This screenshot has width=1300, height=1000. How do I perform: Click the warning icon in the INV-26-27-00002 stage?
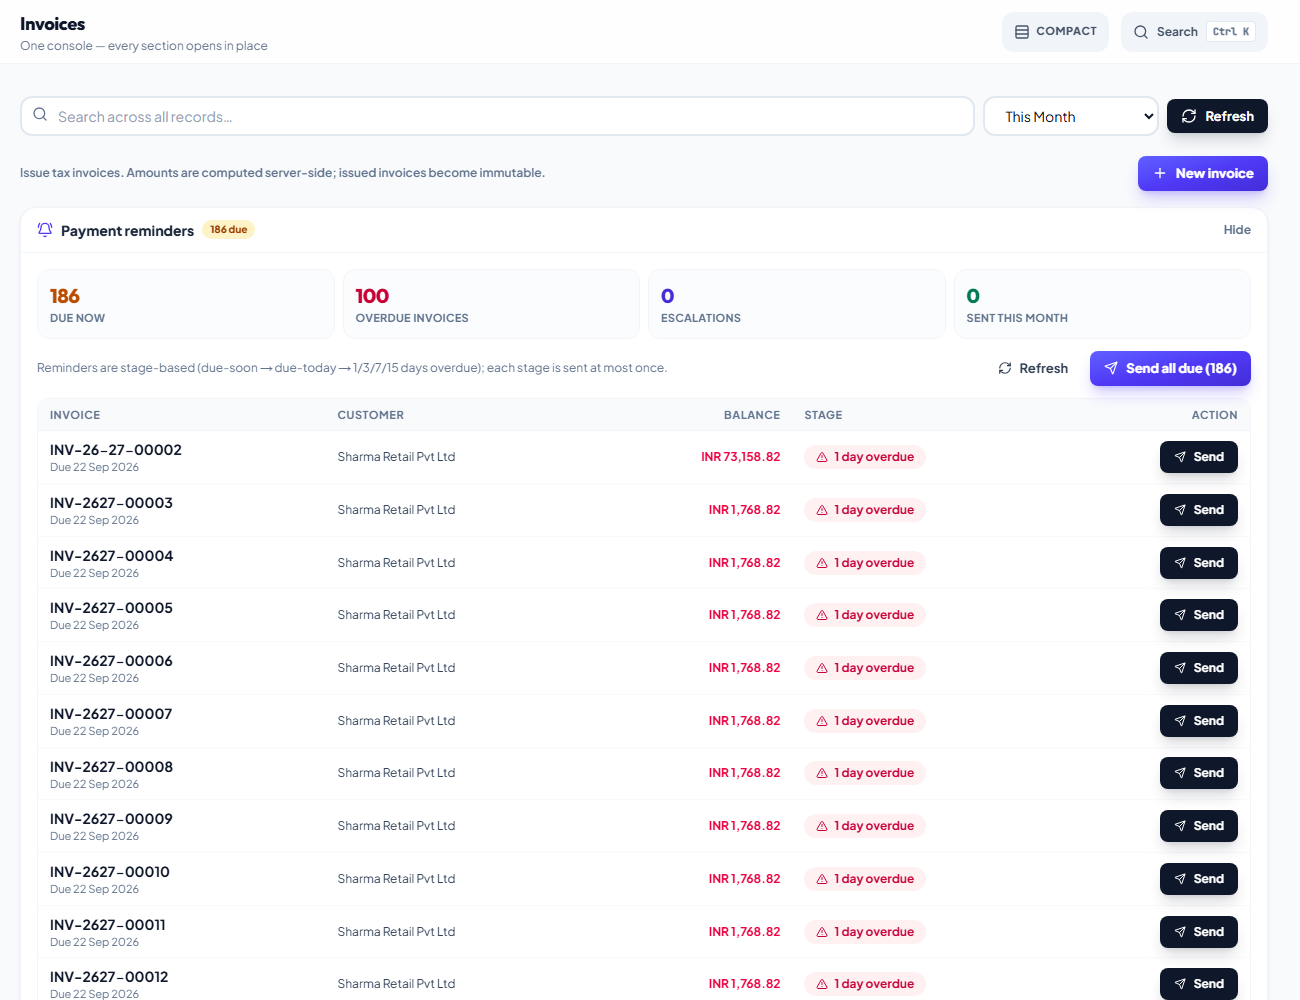[x=822, y=457]
